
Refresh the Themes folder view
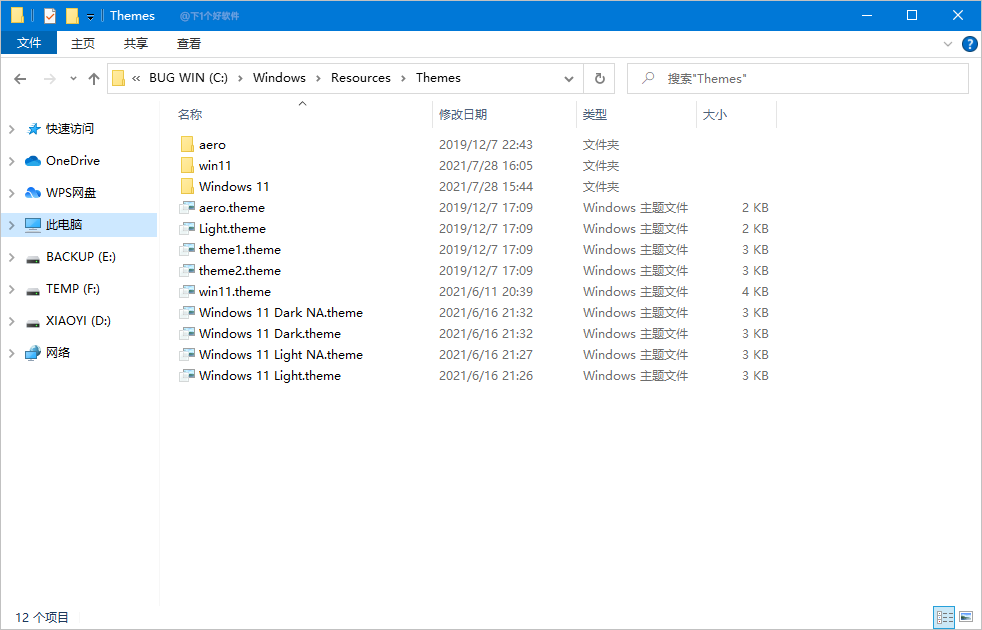(599, 79)
